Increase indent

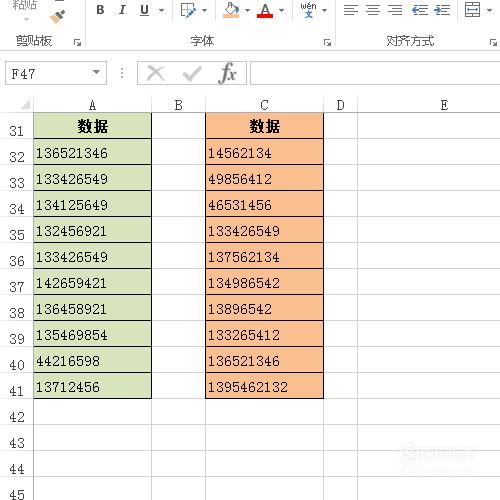tap(442, 10)
